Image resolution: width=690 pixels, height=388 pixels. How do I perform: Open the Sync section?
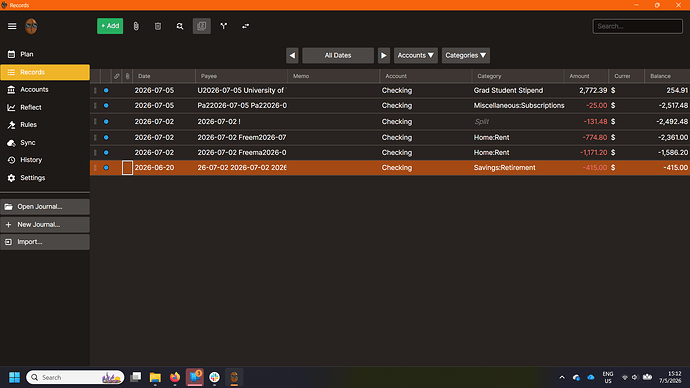click(45, 143)
